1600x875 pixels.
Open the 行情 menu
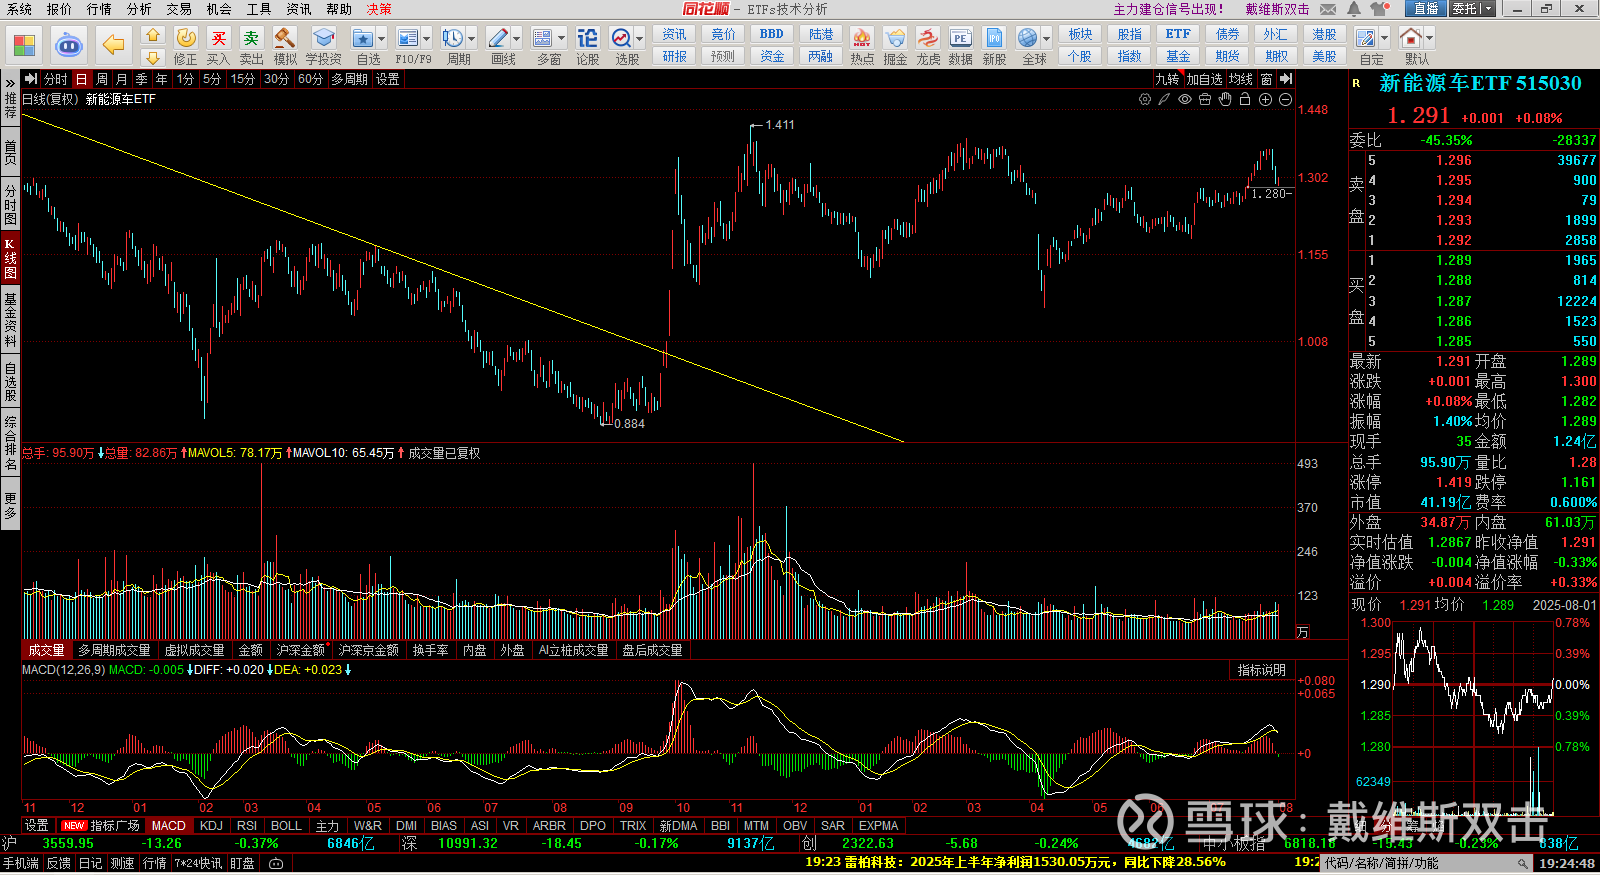point(99,9)
